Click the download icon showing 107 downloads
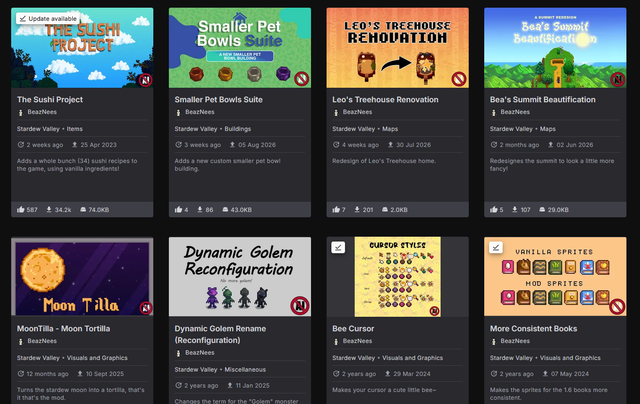 [x=515, y=209]
